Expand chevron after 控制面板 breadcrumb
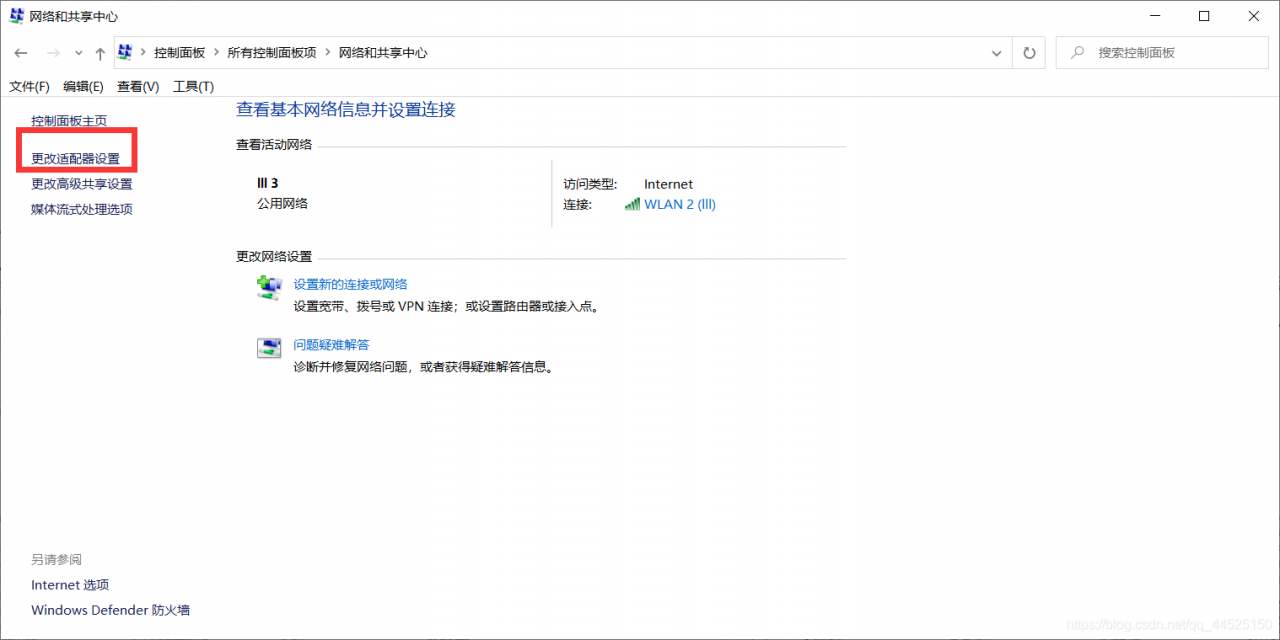This screenshot has width=1280, height=640. click(216, 53)
